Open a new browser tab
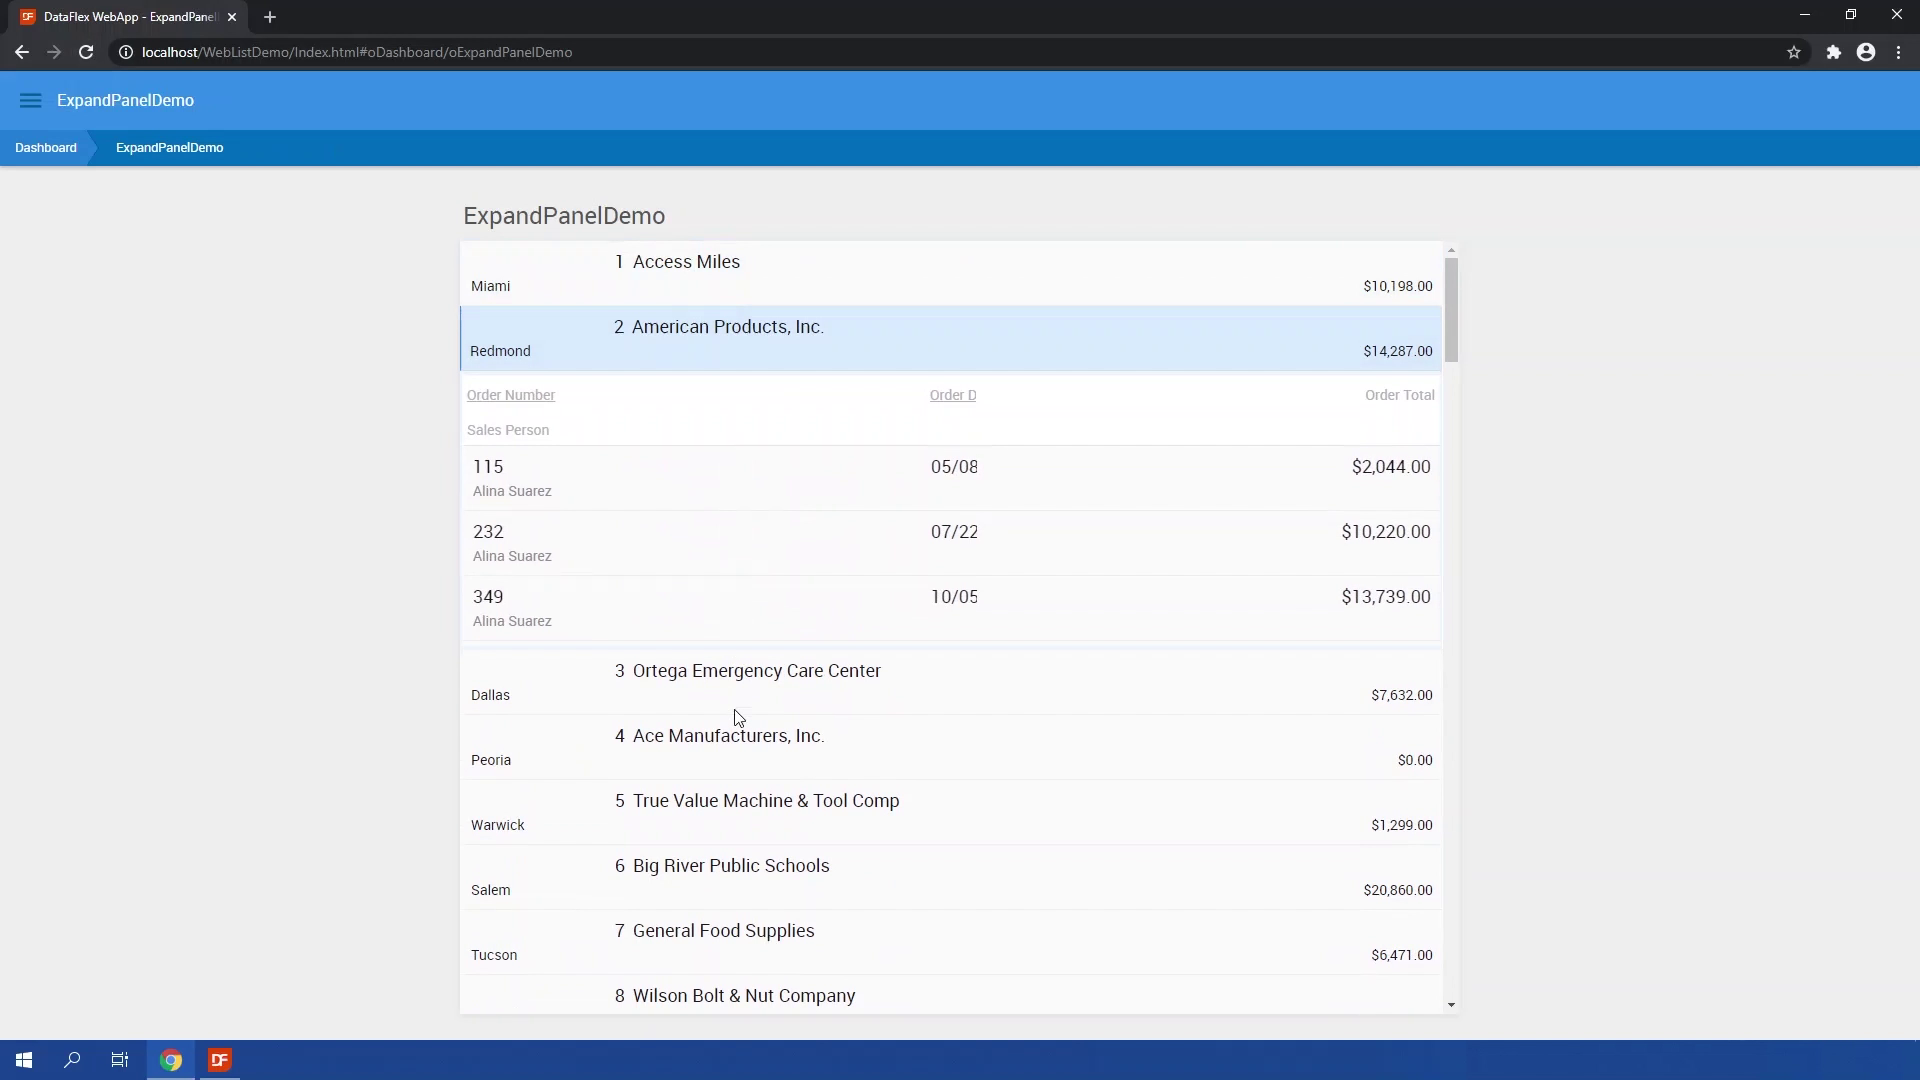This screenshot has height=1080, width=1920. tap(270, 17)
